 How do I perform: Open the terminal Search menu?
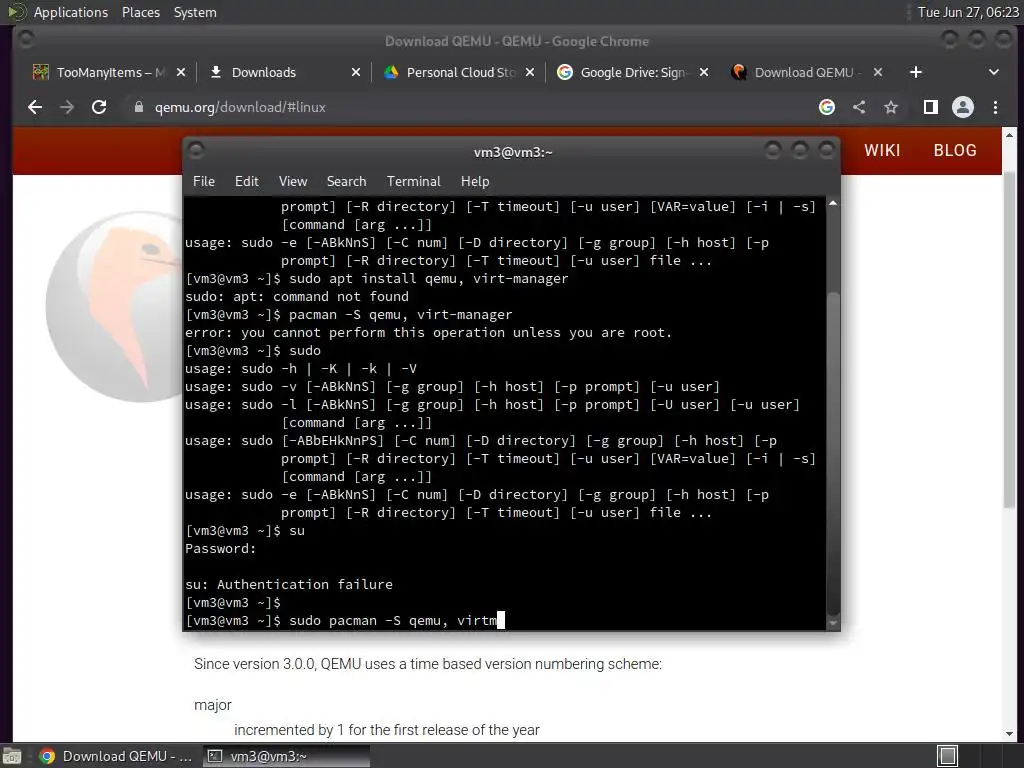pyautogui.click(x=346, y=182)
